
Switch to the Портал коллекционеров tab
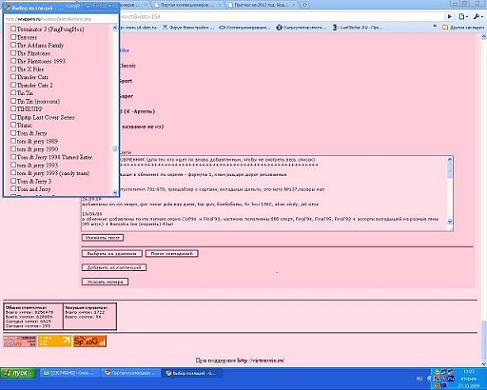tap(187, 5)
